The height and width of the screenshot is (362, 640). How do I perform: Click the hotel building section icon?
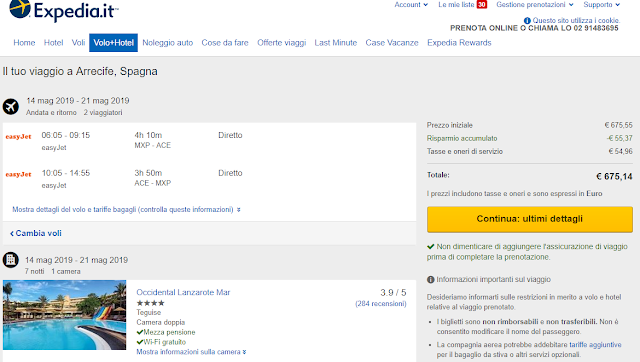11,260
